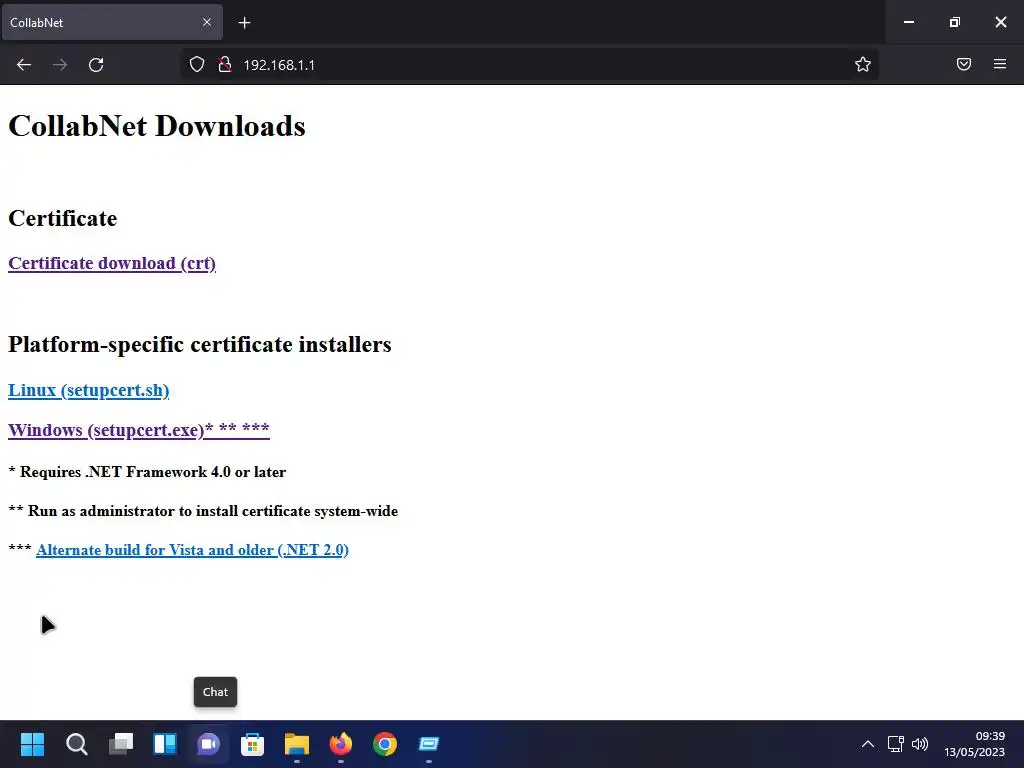Open the Windows (setupcert.exe) link
The width and height of the screenshot is (1024, 768).
coord(139,430)
